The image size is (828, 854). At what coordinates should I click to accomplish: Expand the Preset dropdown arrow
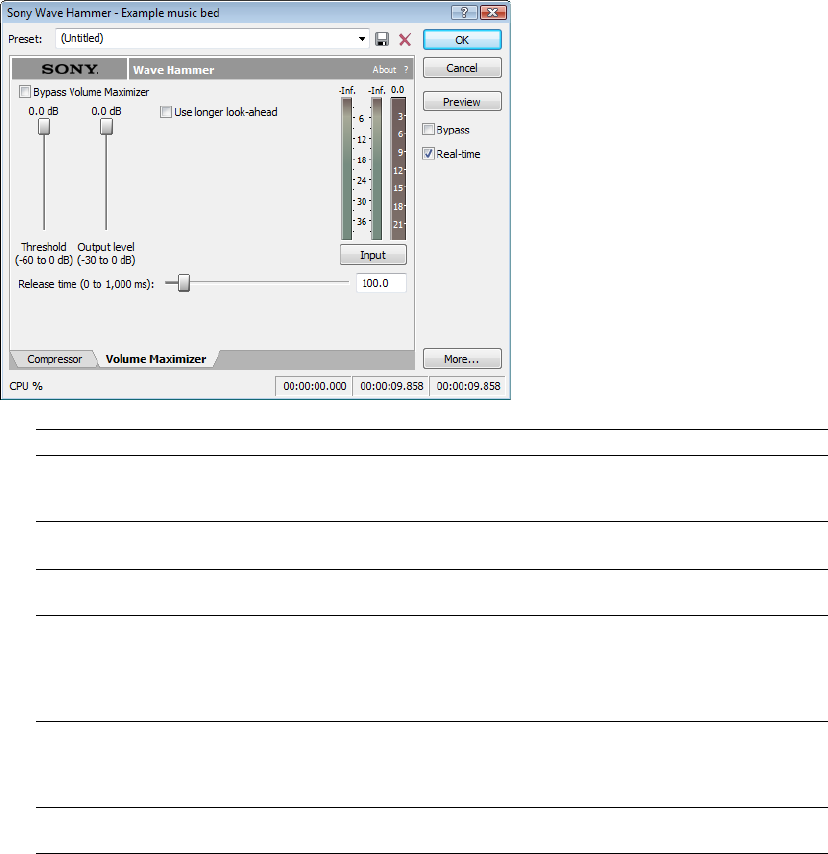[362, 39]
